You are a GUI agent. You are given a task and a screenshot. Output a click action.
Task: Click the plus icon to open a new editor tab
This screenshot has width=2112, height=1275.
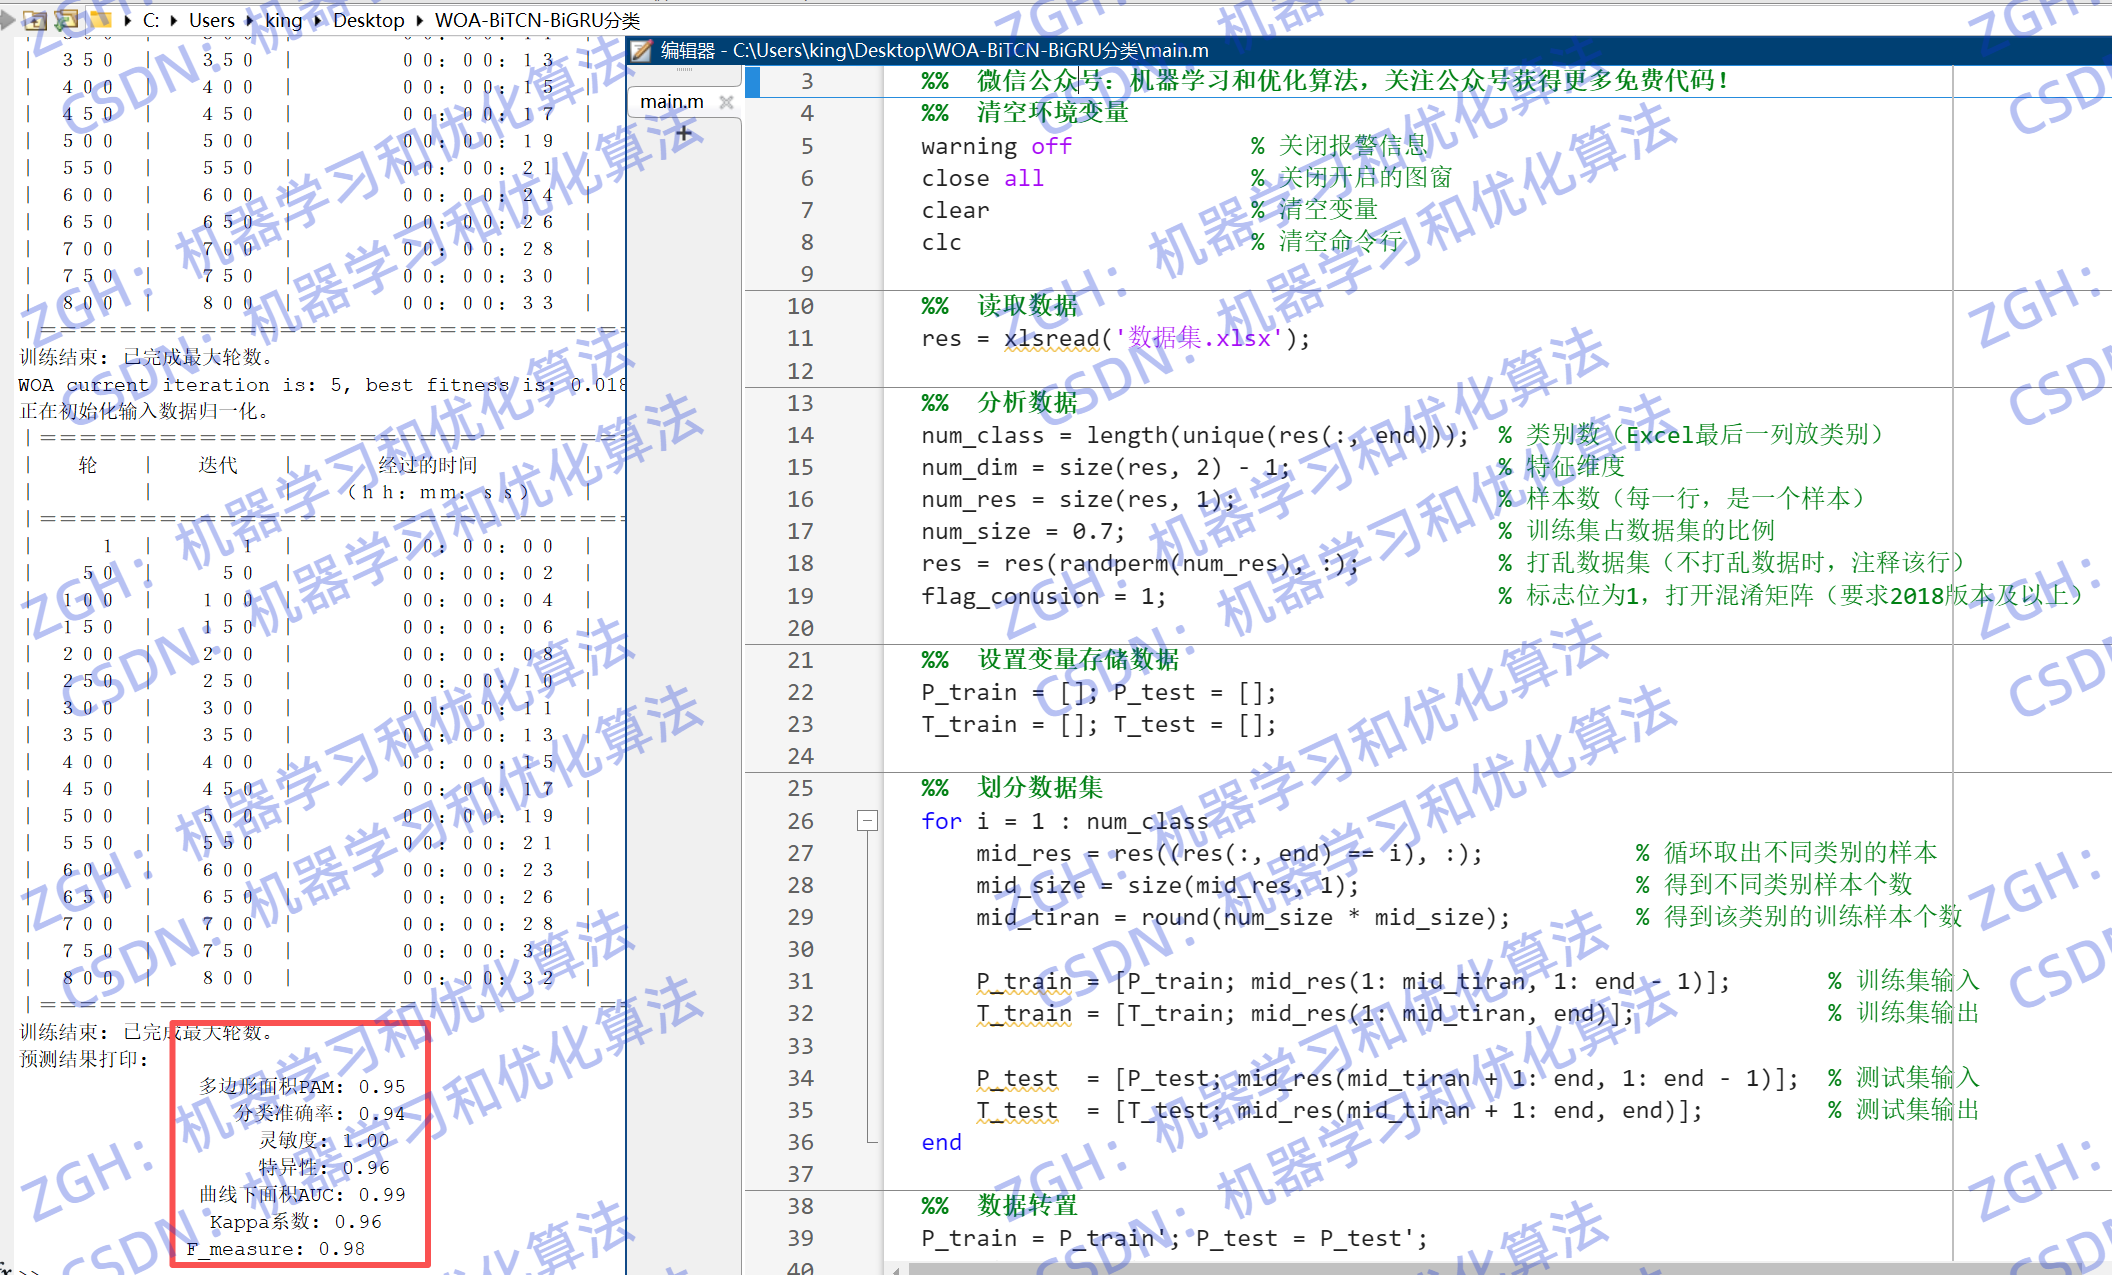[x=684, y=133]
